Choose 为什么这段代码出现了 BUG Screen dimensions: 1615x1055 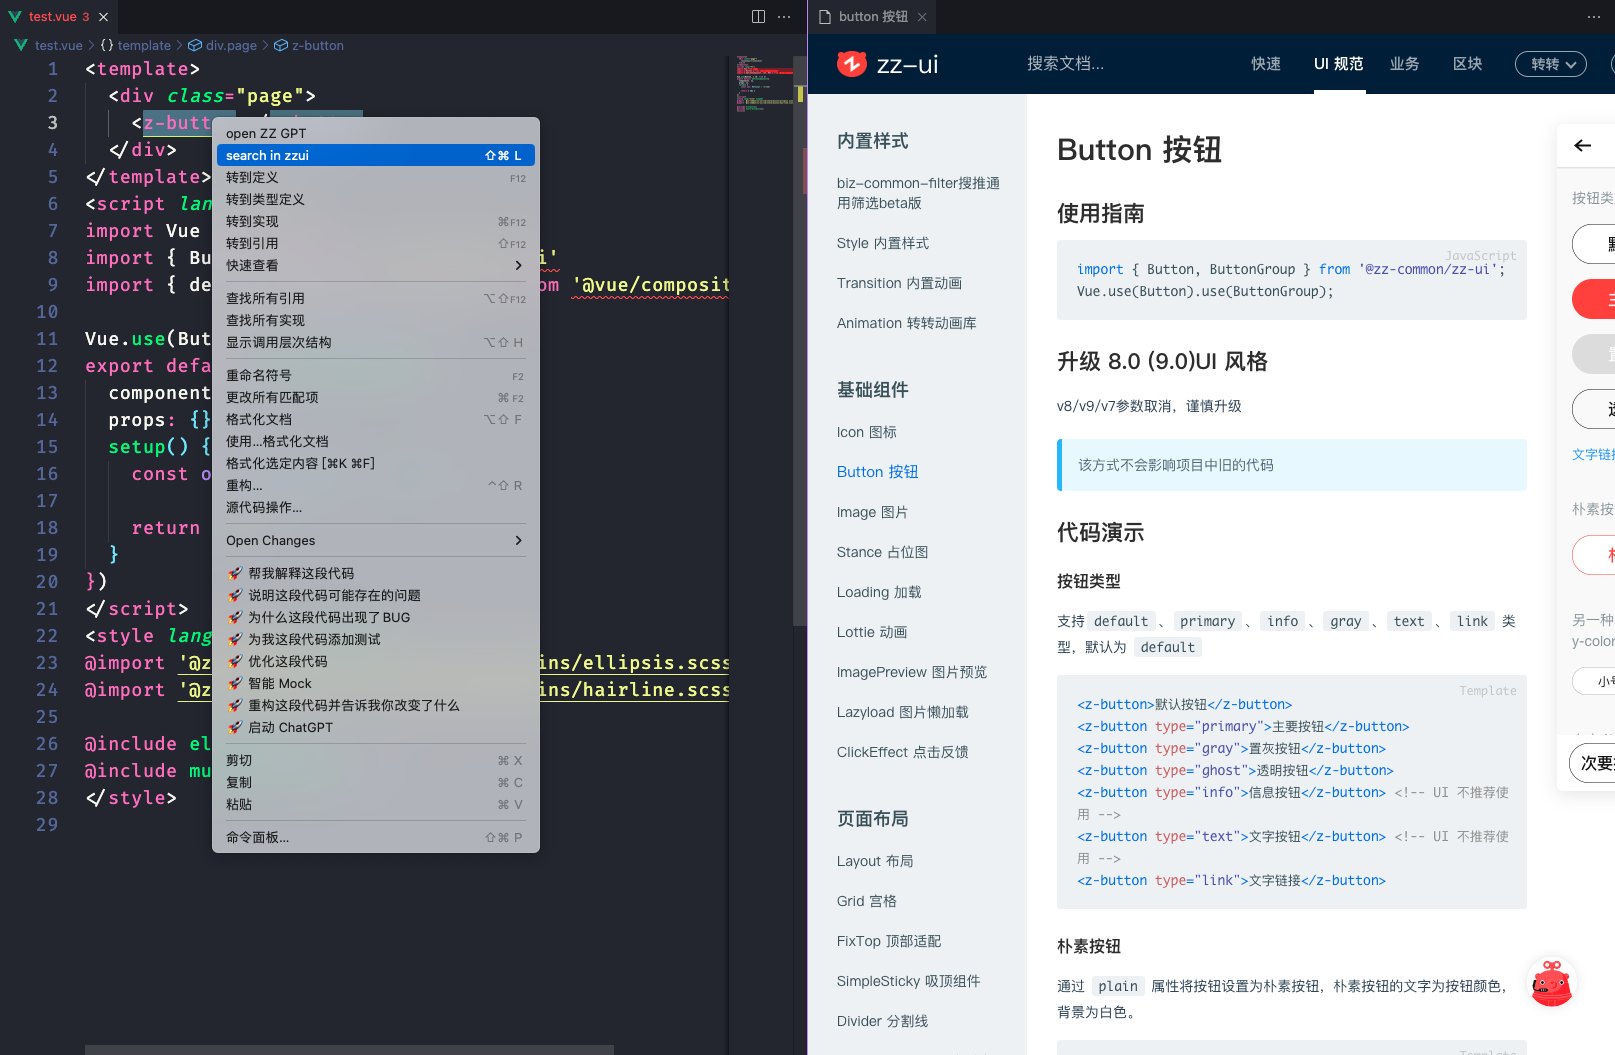pyautogui.click(x=376, y=618)
